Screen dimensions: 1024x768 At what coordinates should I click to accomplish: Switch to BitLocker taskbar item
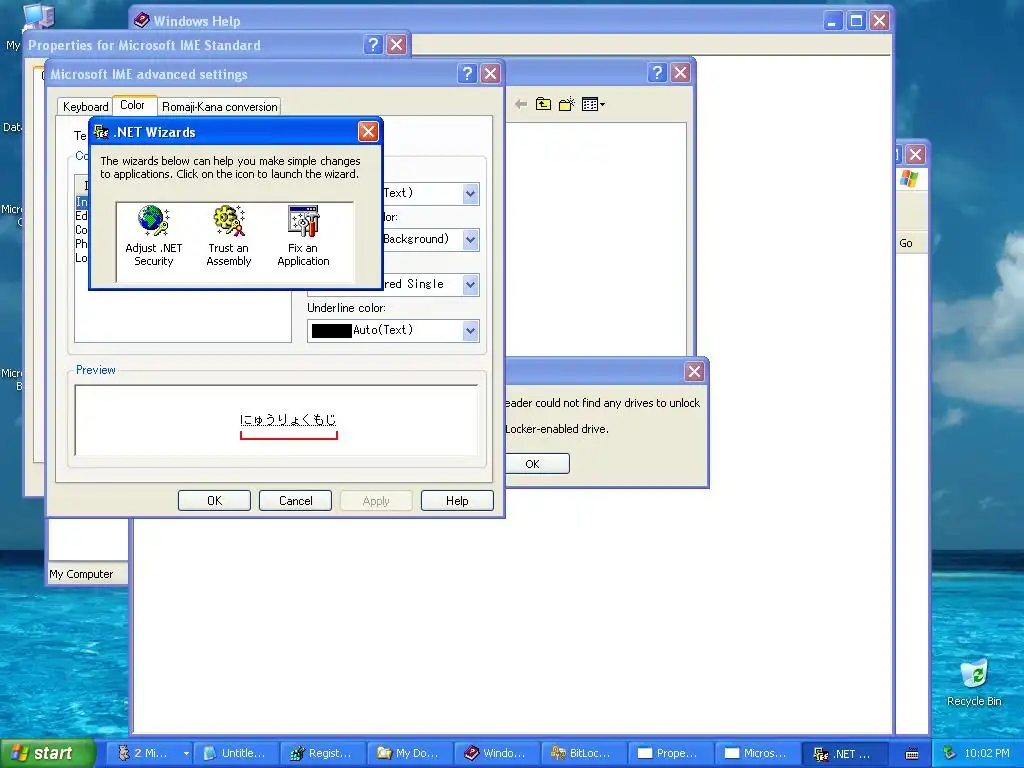pyautogui.click(x=583, y=754)
